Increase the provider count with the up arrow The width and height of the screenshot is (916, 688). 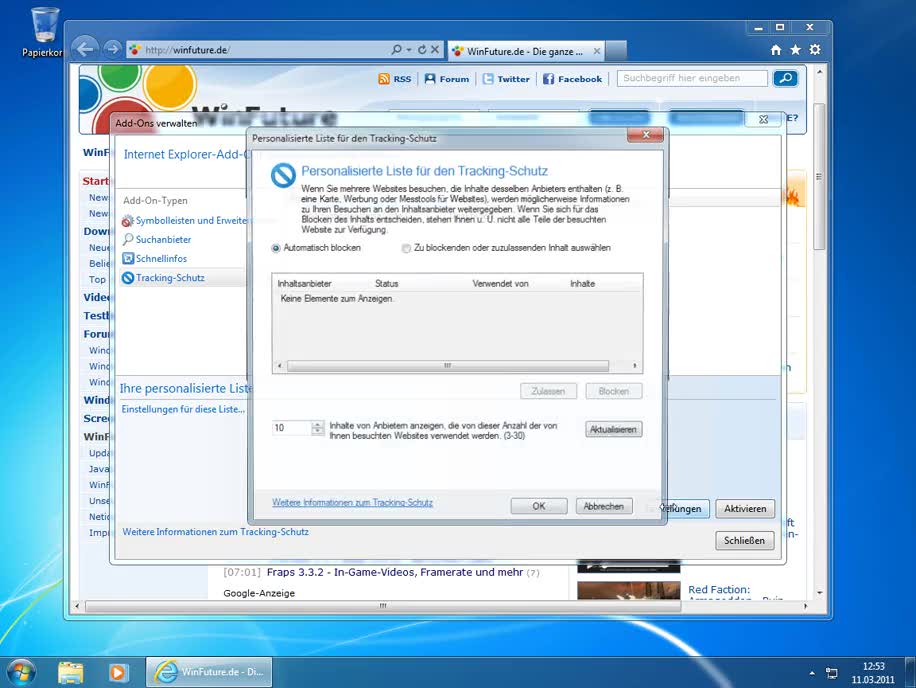[318, 425]
